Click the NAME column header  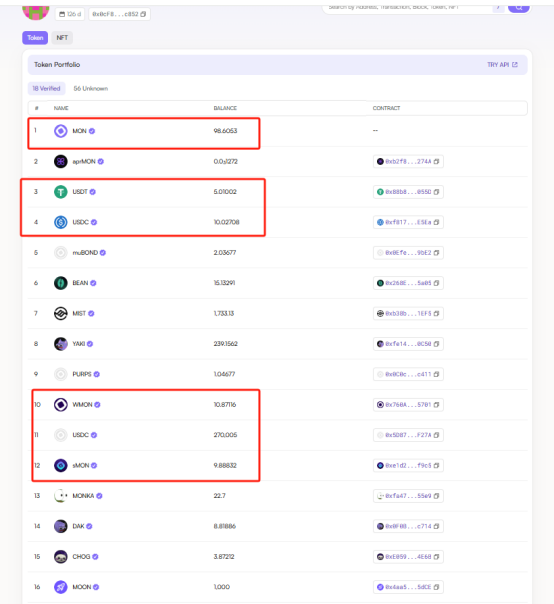61,108
